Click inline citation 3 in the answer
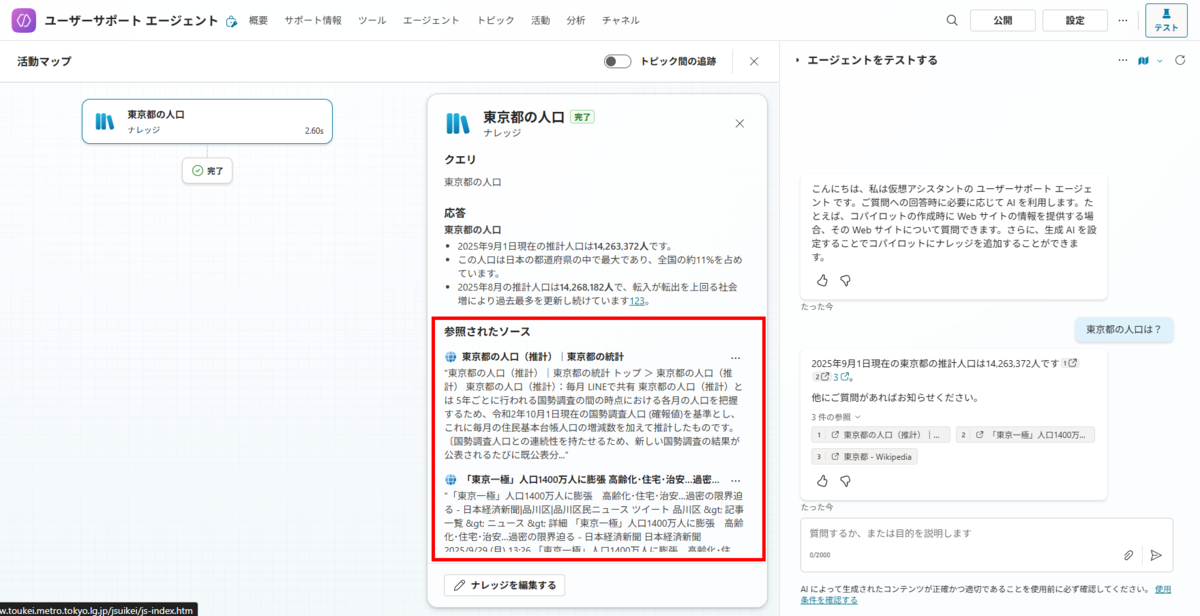The width and height of the screenshot is (1200, 616). tap(841, 377)
